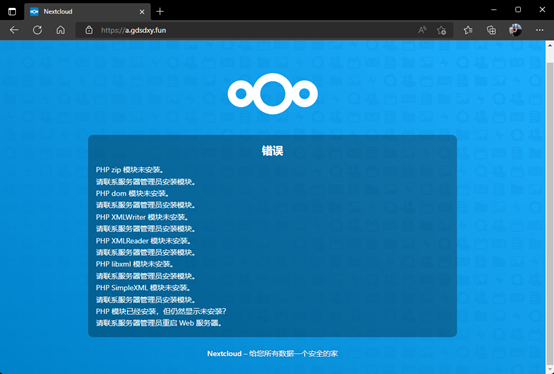Open the Favorites list icon

(468, 30)
